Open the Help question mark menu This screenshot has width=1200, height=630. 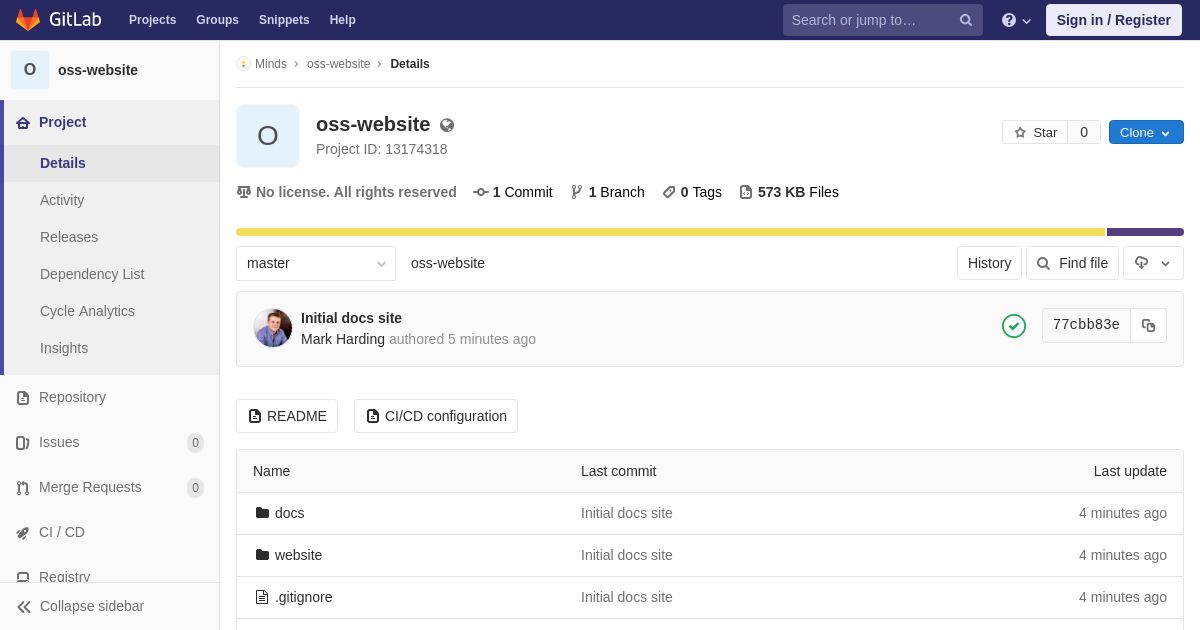pyautogui.click(x=1016, y=20)
